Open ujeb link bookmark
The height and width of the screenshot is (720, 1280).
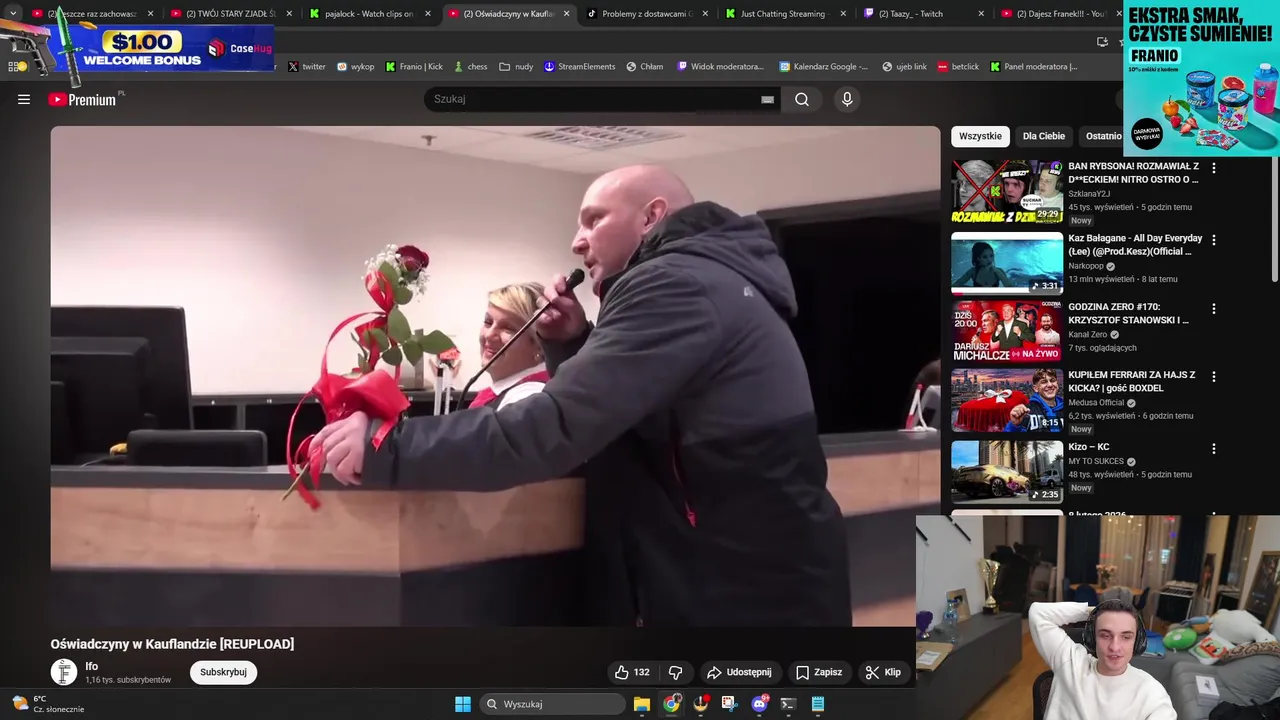[x=904, y=66]
